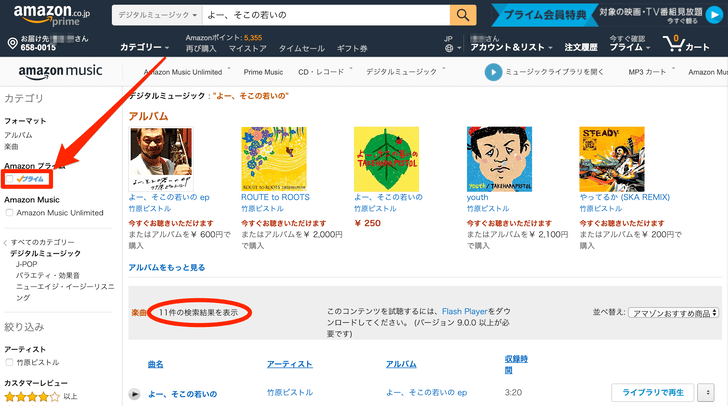Open options arrow beside ライブラリで再生
728x406 pixels.
707,393
